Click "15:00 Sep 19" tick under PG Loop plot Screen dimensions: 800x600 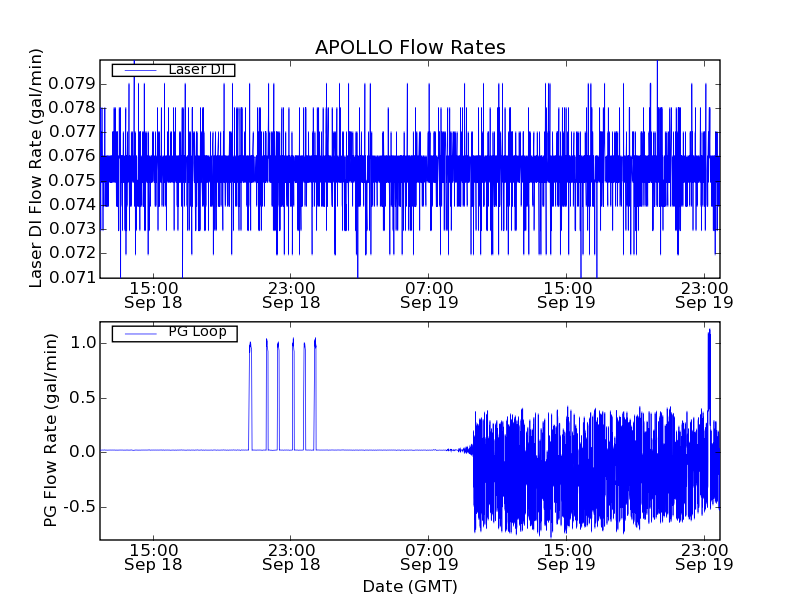566,557
